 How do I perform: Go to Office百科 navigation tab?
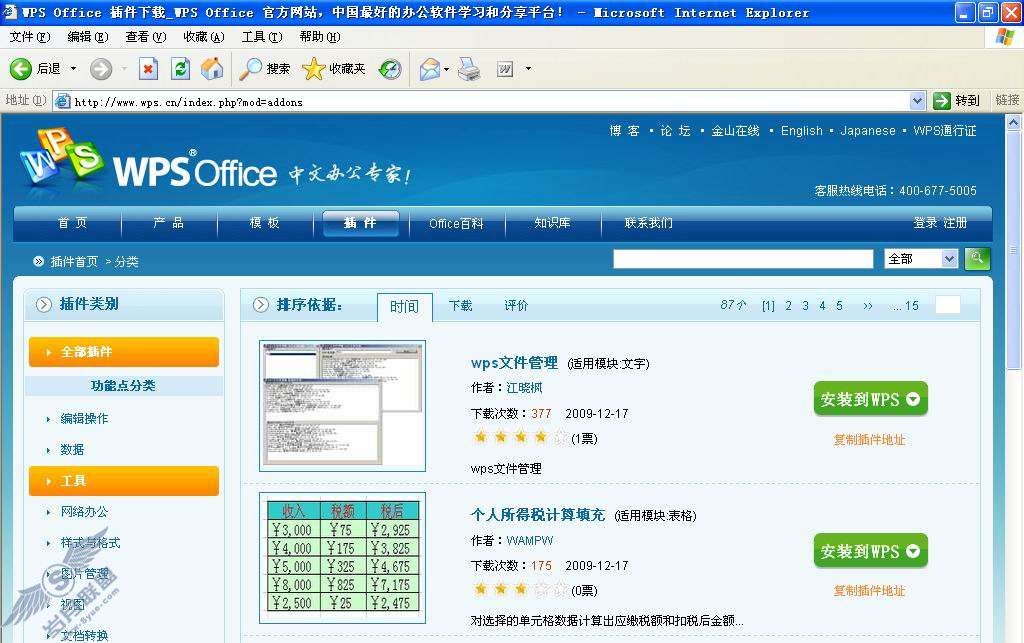[x=456, y=223]
